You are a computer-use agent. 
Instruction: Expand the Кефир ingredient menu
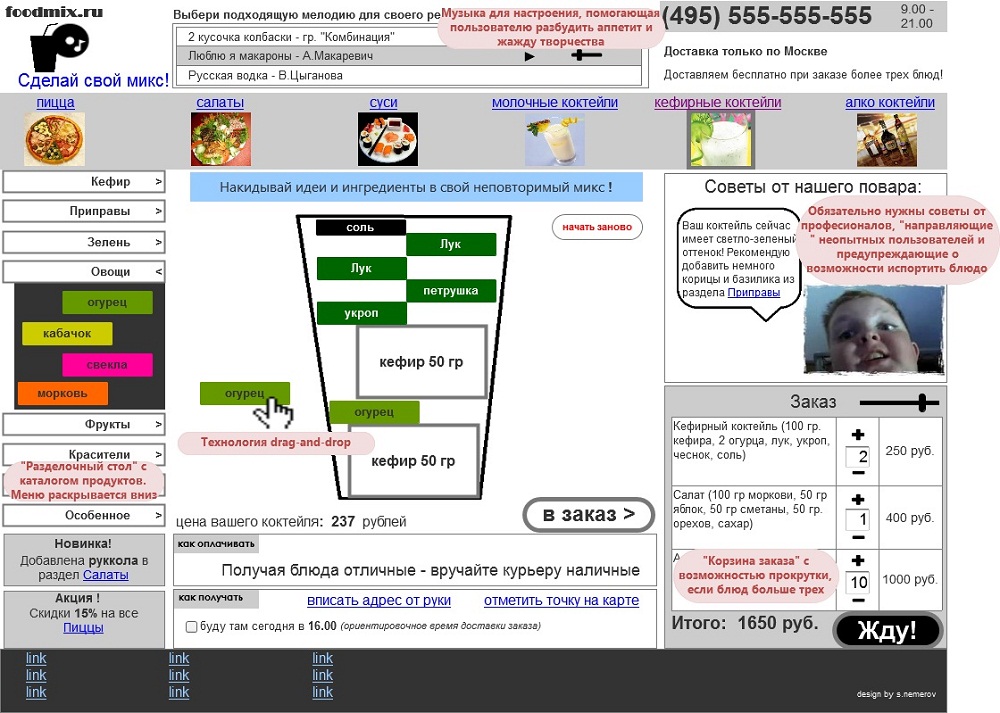[84, 182]
